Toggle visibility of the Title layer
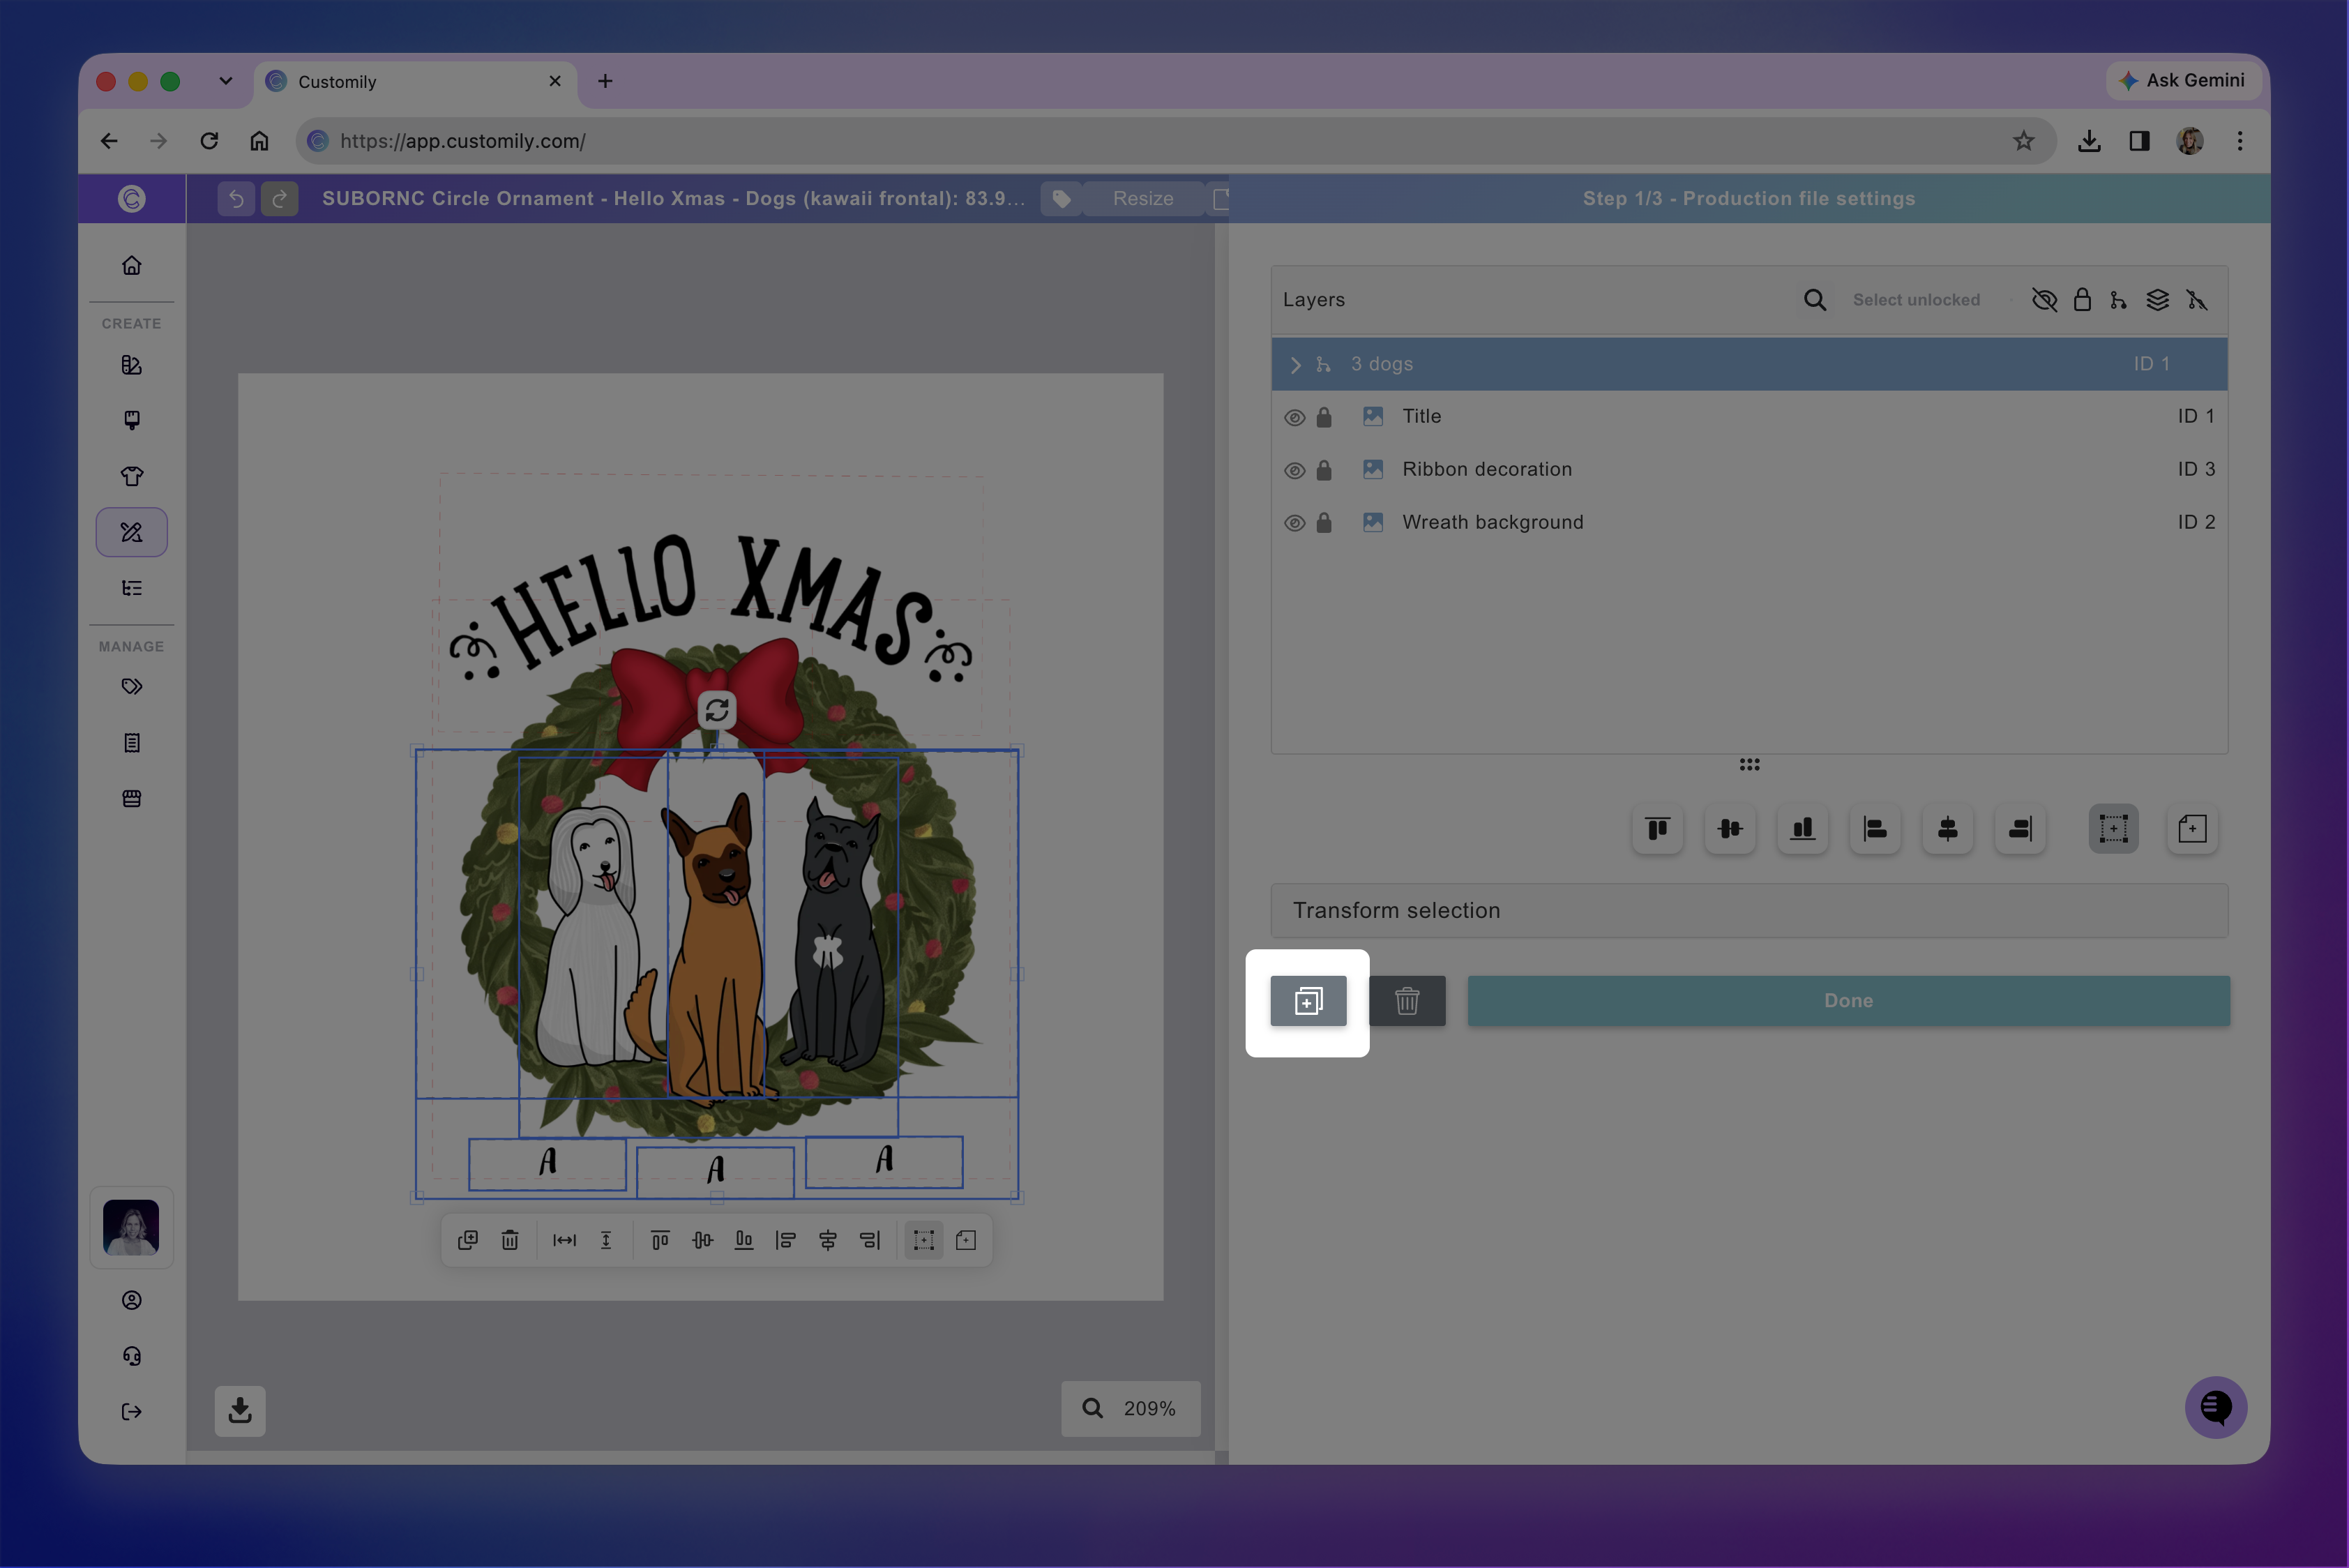The width and height of the screenshot is (2349, 1568). point(1294,418)
